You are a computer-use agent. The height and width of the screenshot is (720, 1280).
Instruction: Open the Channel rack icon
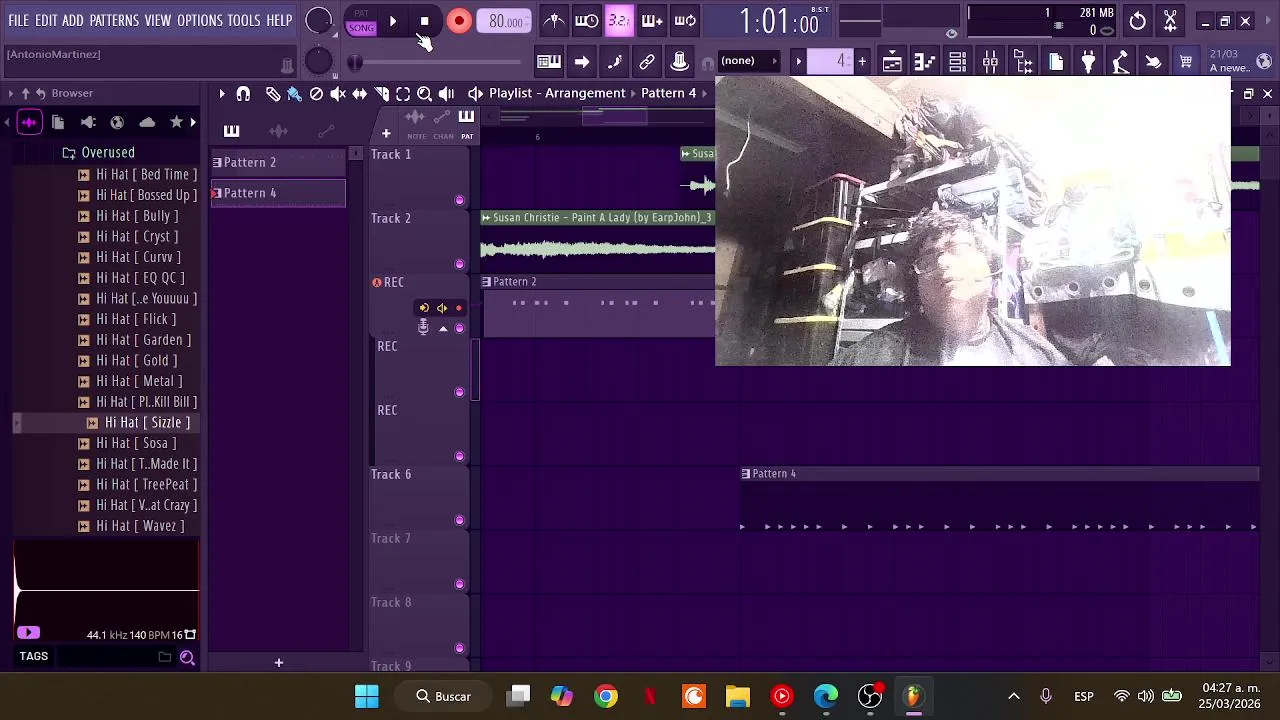(957, 62)
